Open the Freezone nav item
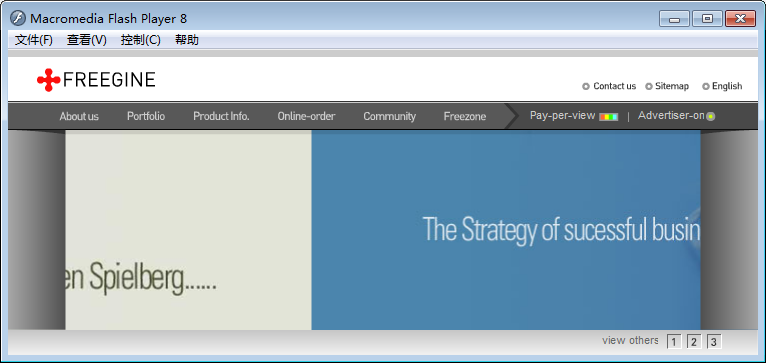This screenshot has width=766, height=363. 465,116
